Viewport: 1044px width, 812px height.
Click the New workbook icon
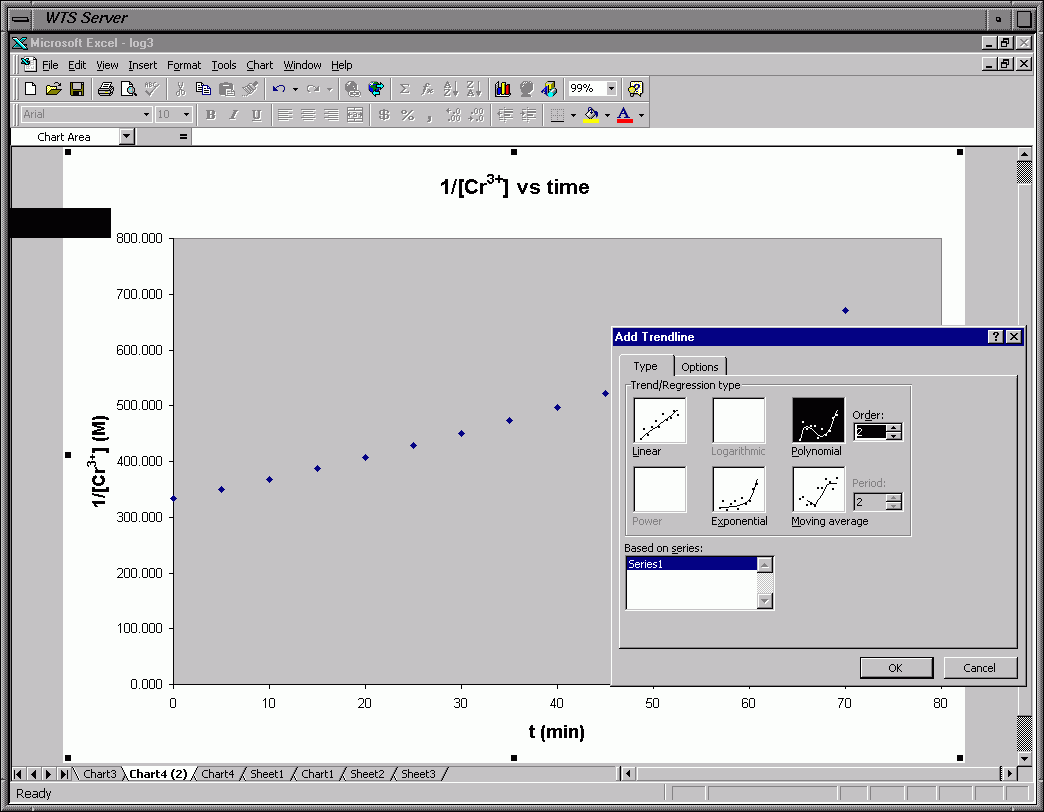(x=31, y=89)
